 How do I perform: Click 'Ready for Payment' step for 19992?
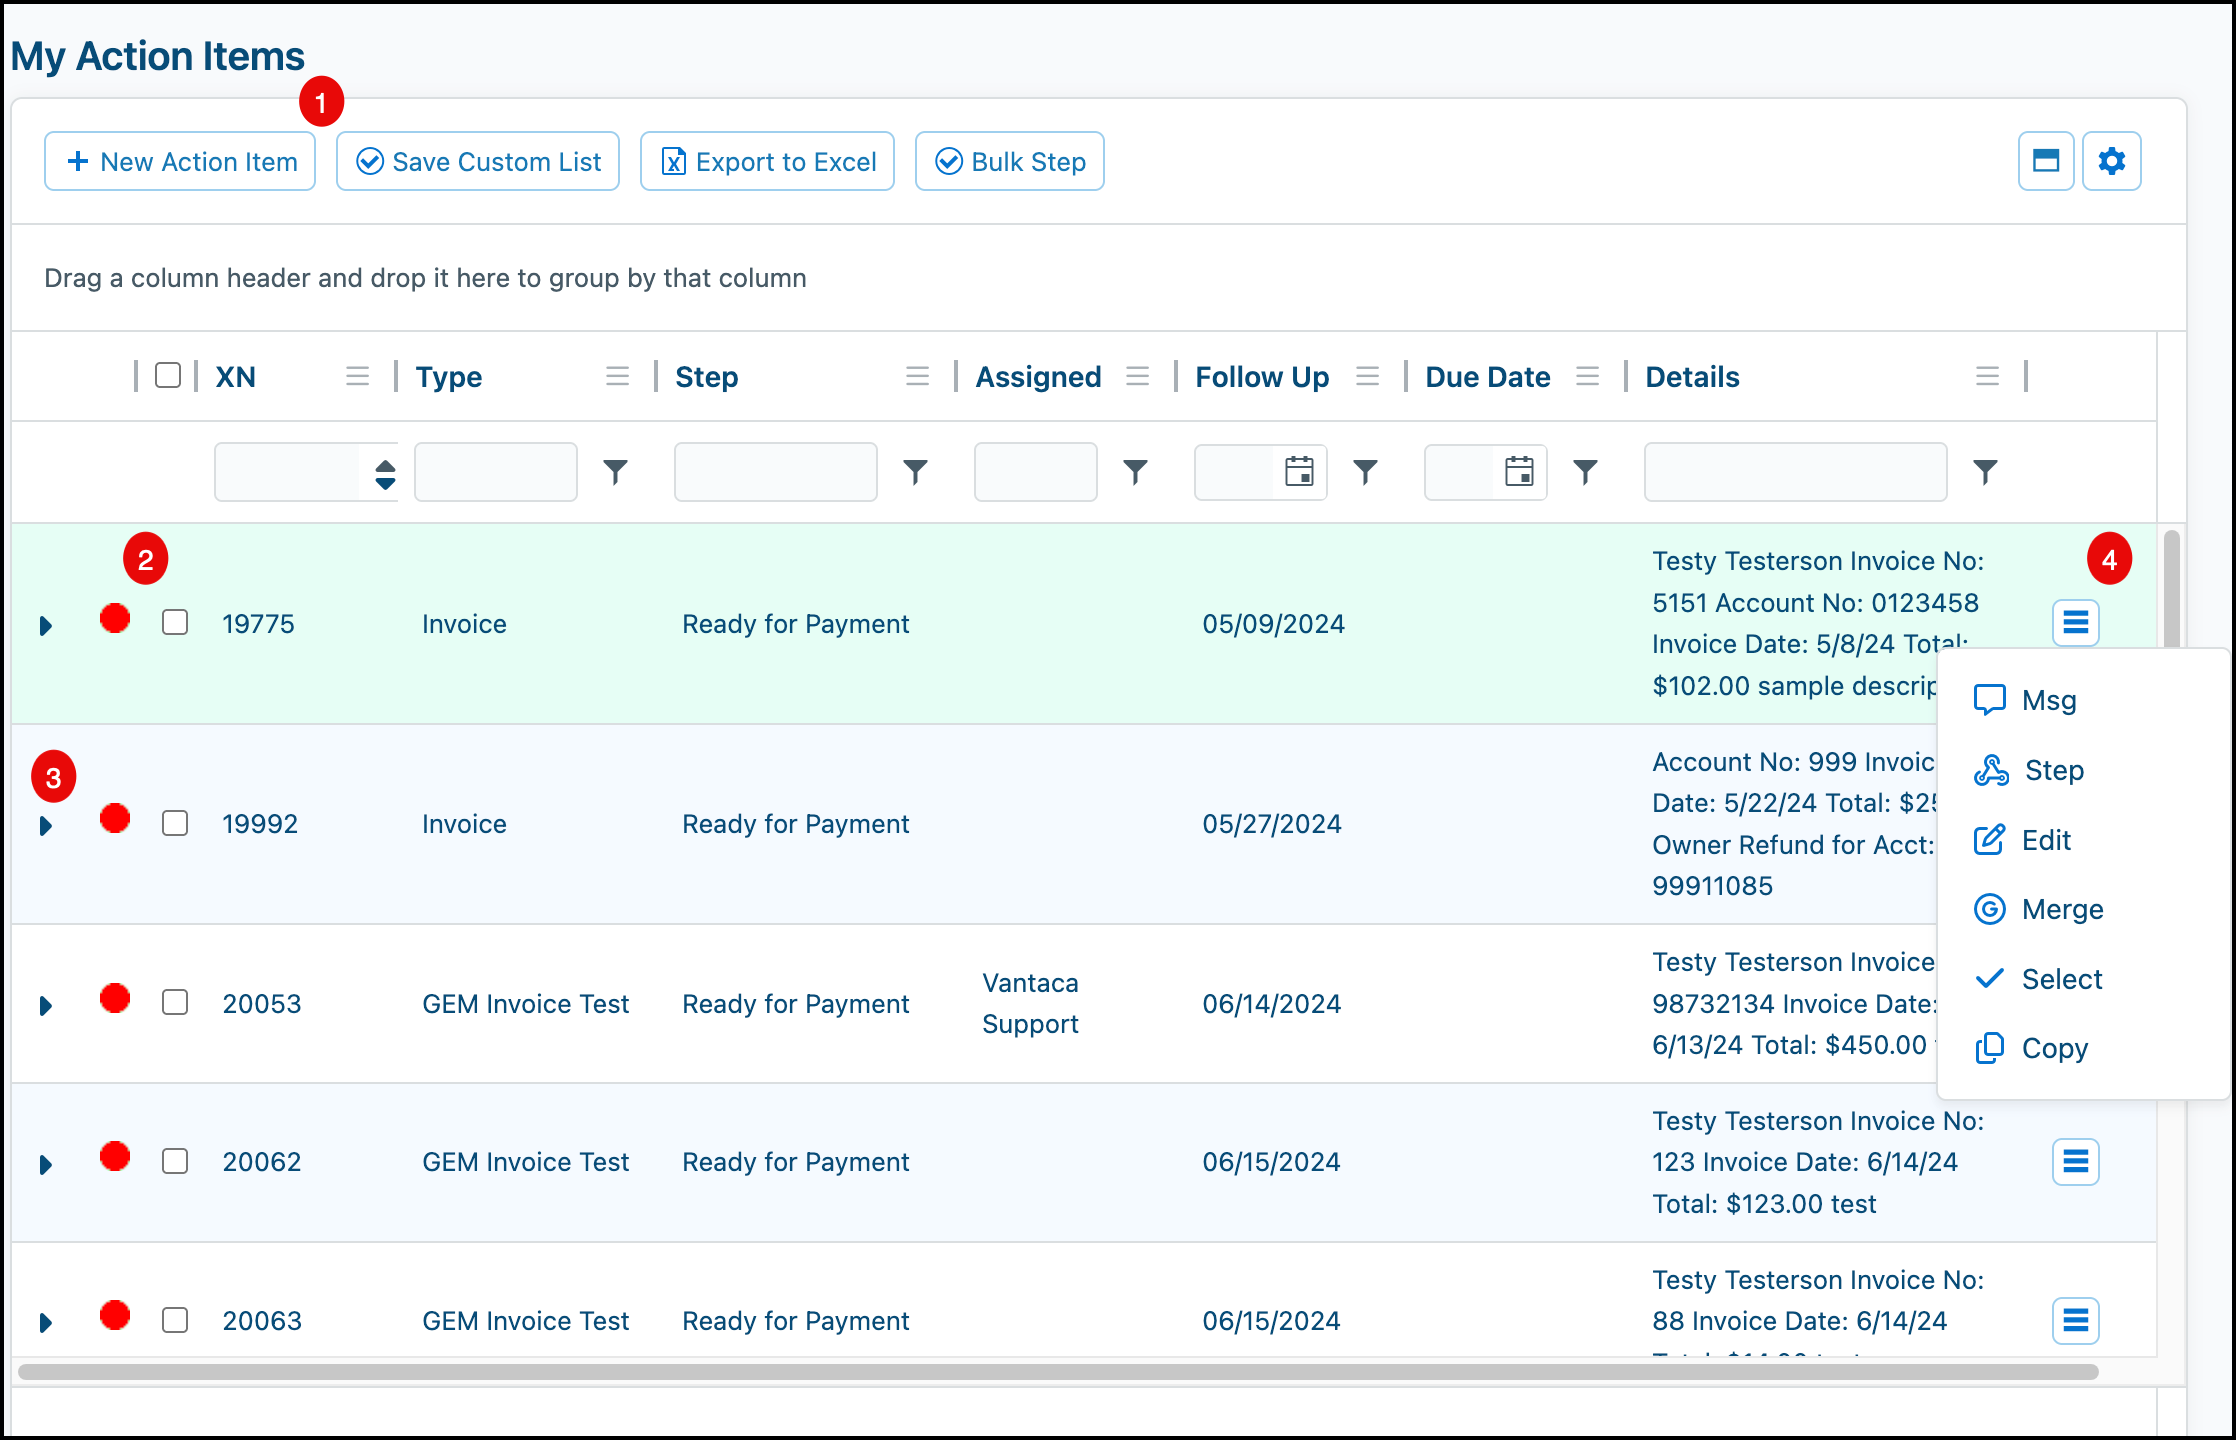coord(796,824)
